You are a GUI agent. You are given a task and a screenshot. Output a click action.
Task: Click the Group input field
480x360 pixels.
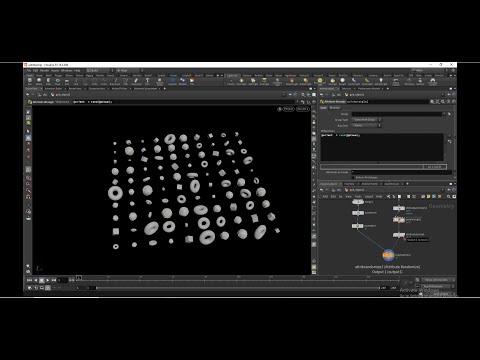(x=397, y=114)
